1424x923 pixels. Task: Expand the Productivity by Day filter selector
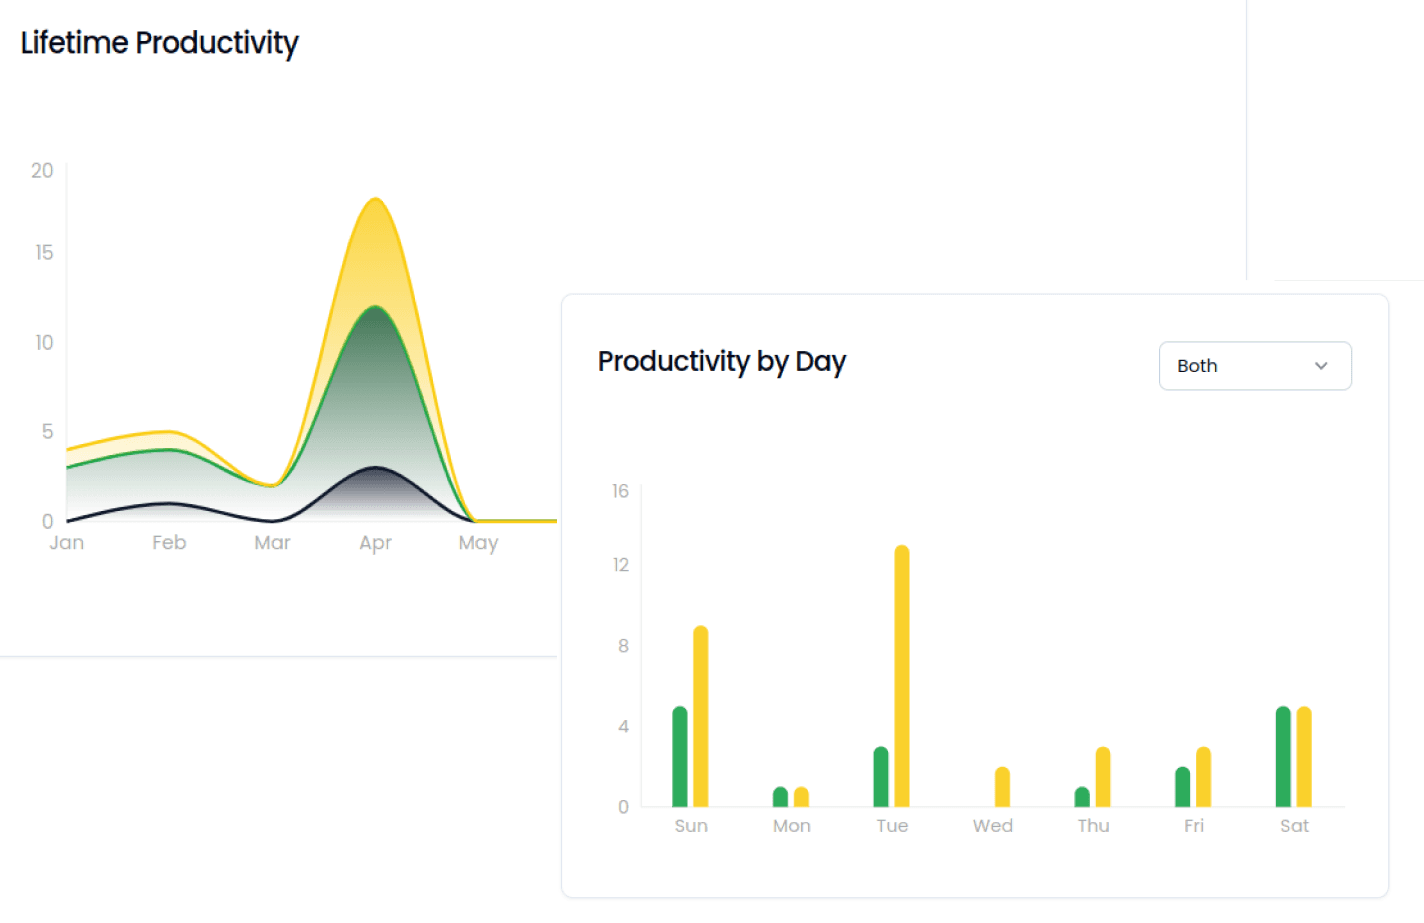pyautogui.click(x=1254, y=366)
